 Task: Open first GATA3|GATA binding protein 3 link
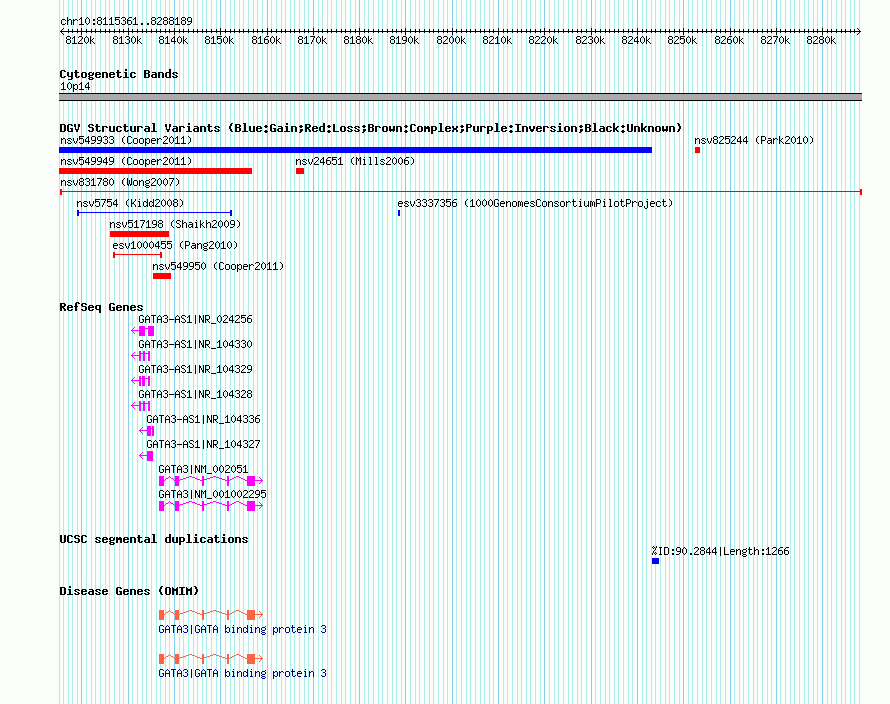point(242,629)
